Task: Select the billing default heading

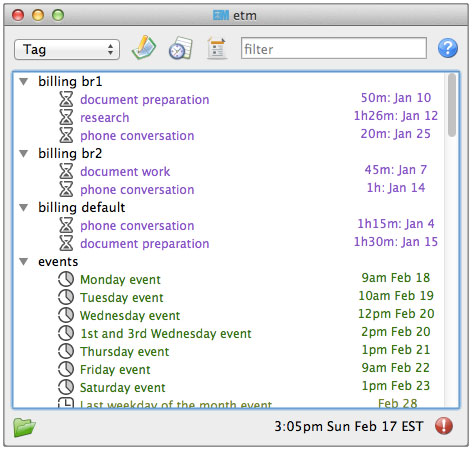Action: point(82,208)
